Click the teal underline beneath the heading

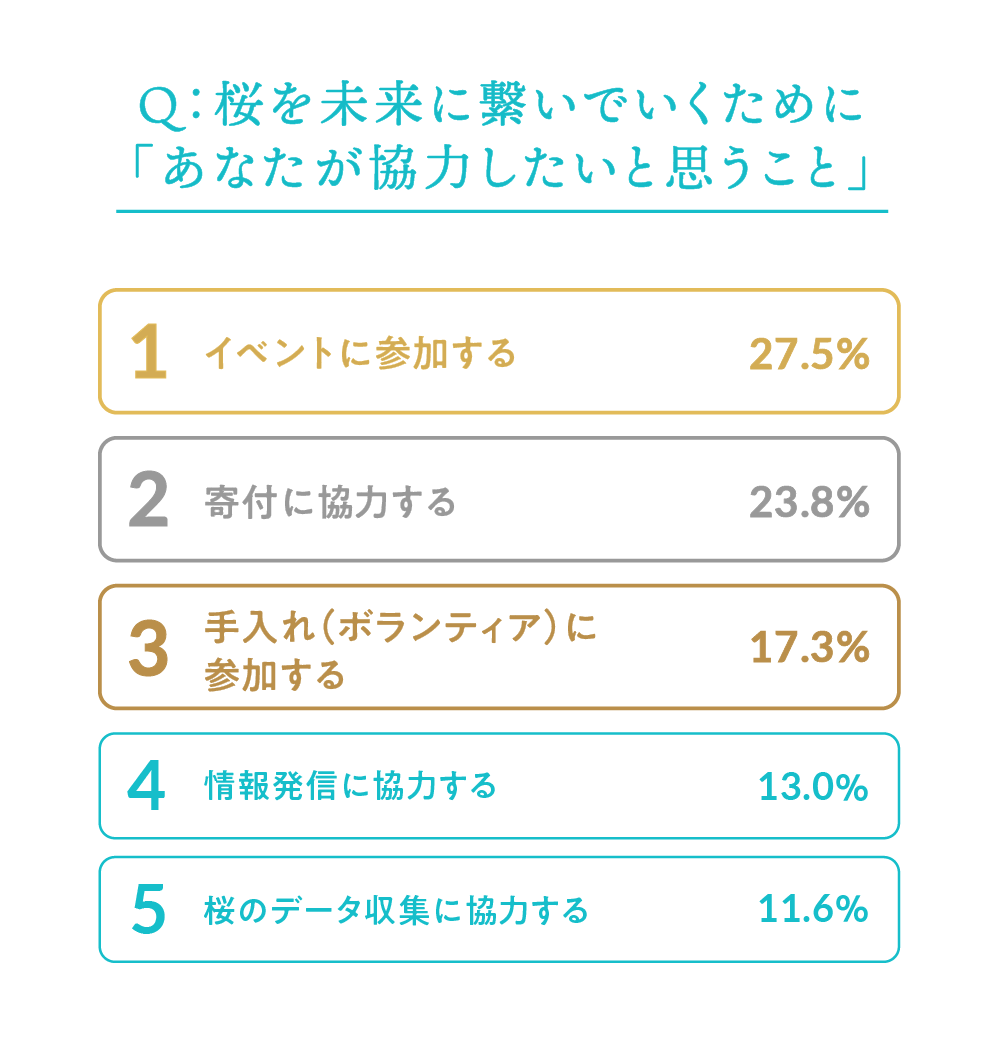click(x=502, y=211)
